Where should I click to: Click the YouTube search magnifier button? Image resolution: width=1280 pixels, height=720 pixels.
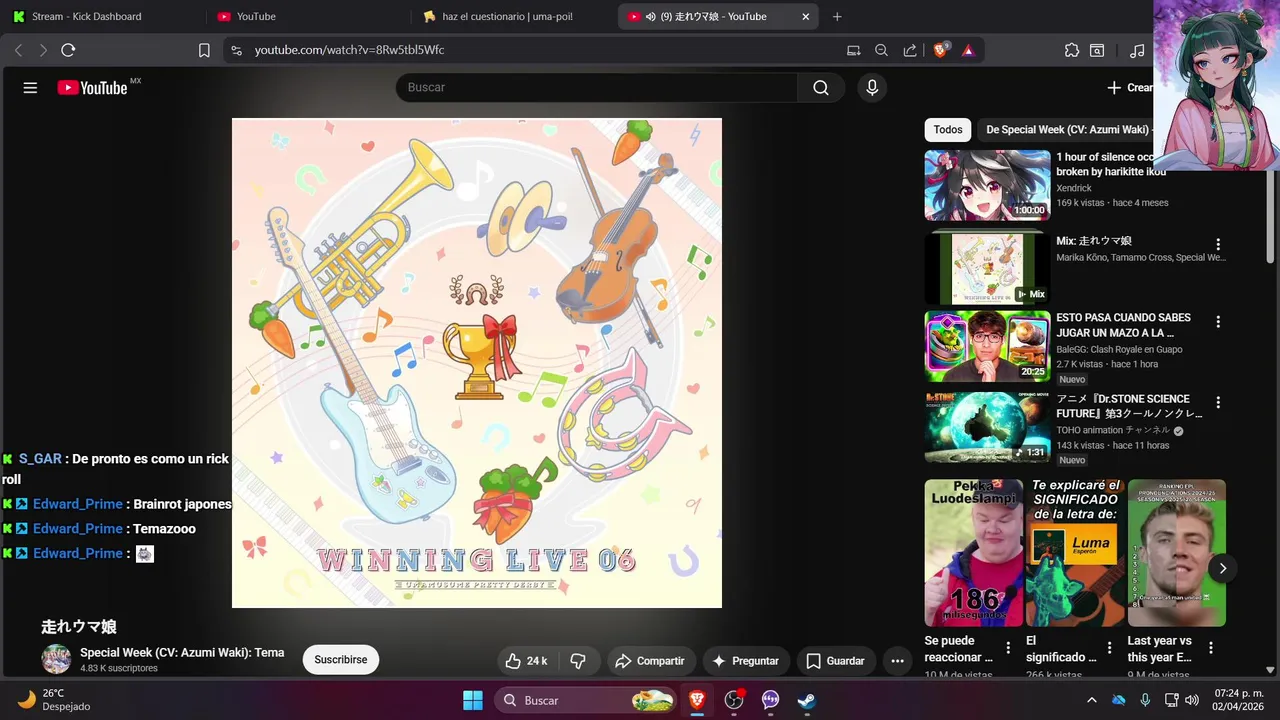(821, 88)
